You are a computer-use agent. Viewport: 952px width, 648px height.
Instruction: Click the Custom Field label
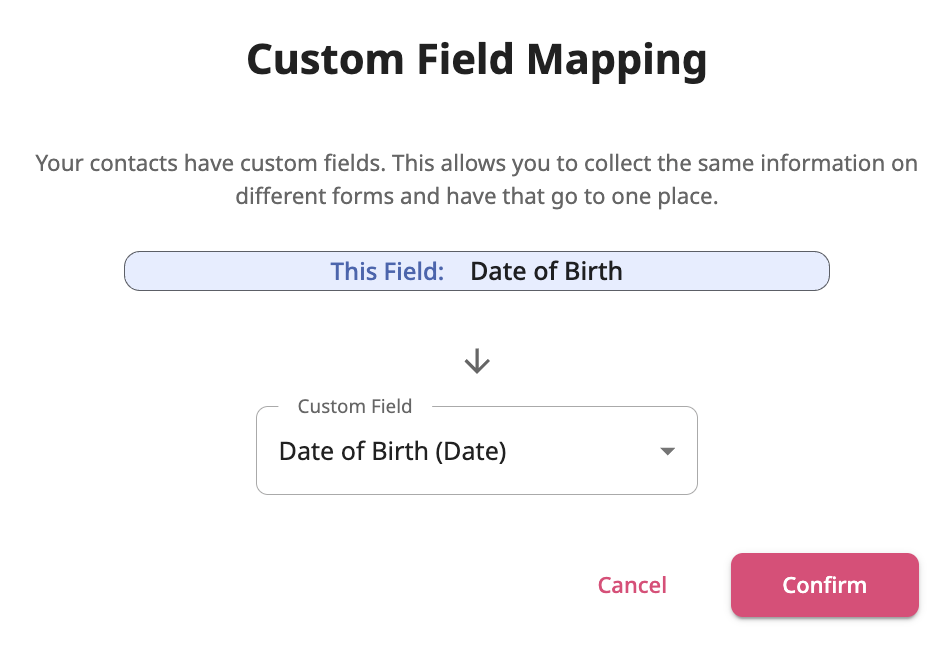[x=355, y=406]
